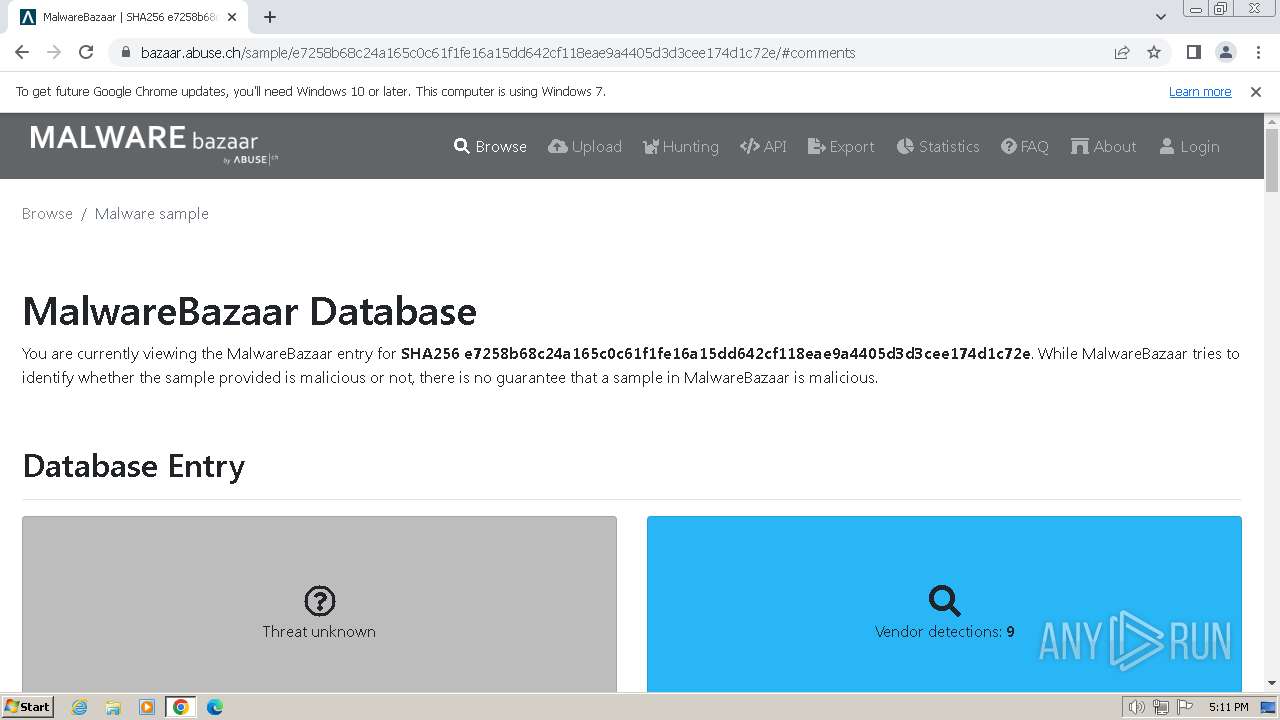Image resolution: width=1280 pixels, height=720 pixels.
Task: Click the vertical scrollbar thumb
Action: pos(1272,160)
